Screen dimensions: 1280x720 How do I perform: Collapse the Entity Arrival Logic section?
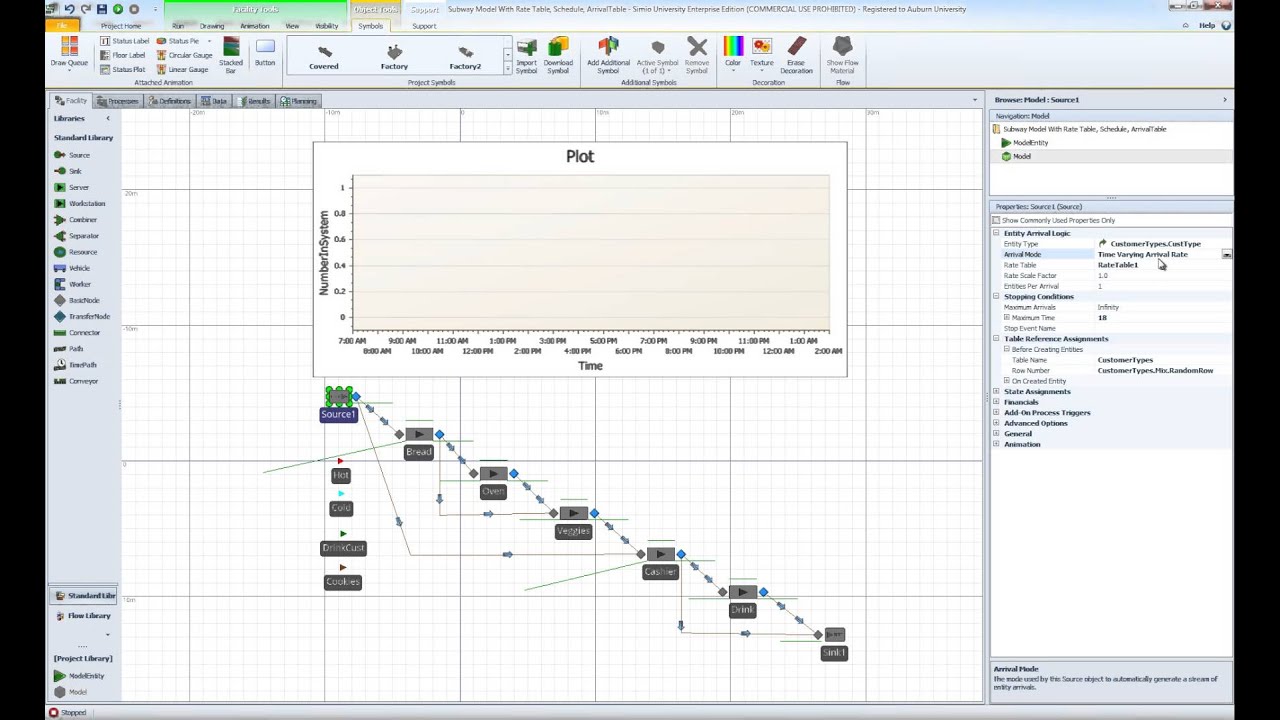pos(996,233)
